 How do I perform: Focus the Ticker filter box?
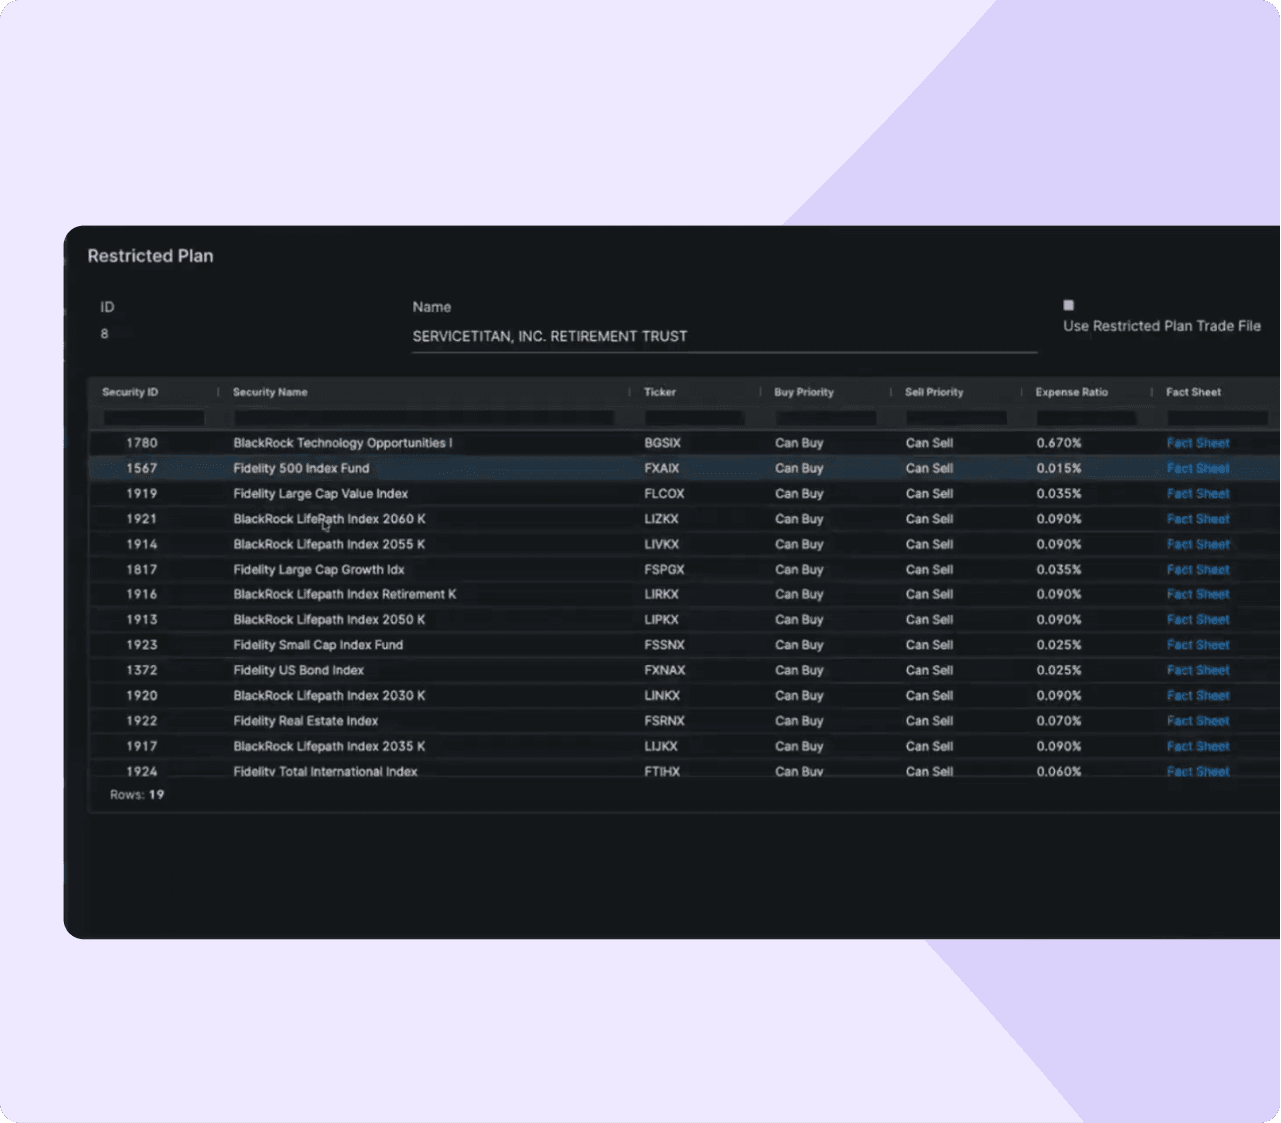pyautogui.click(x=695, y=418)
